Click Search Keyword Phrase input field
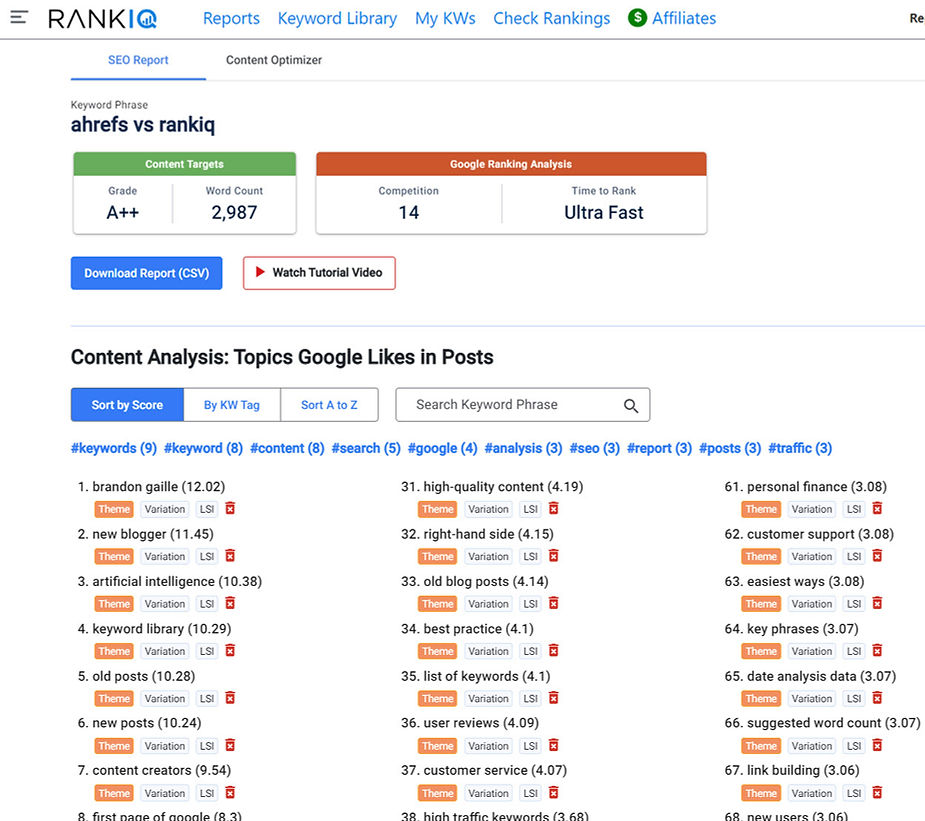 [523, 405]
